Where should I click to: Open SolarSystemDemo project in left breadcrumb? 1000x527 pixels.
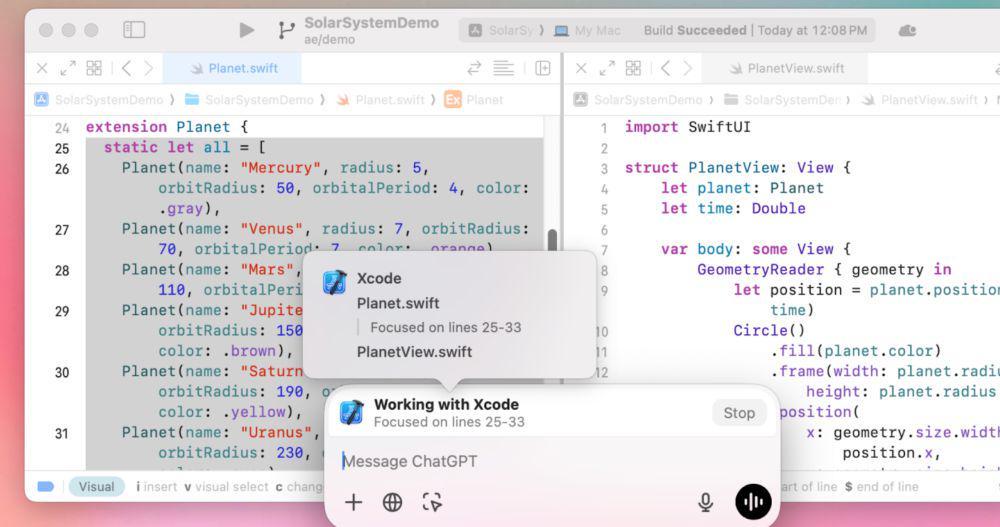click(100, 100)
